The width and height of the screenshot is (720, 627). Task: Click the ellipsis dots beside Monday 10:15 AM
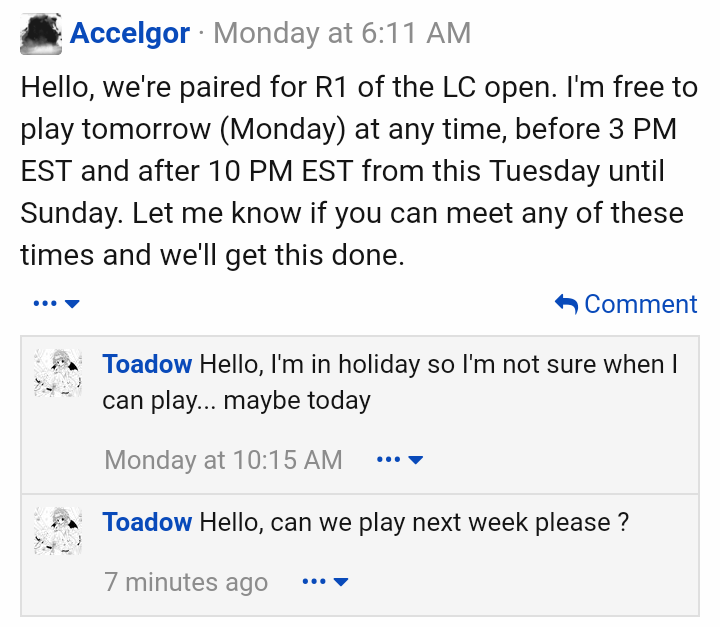[x=389, y=460]
